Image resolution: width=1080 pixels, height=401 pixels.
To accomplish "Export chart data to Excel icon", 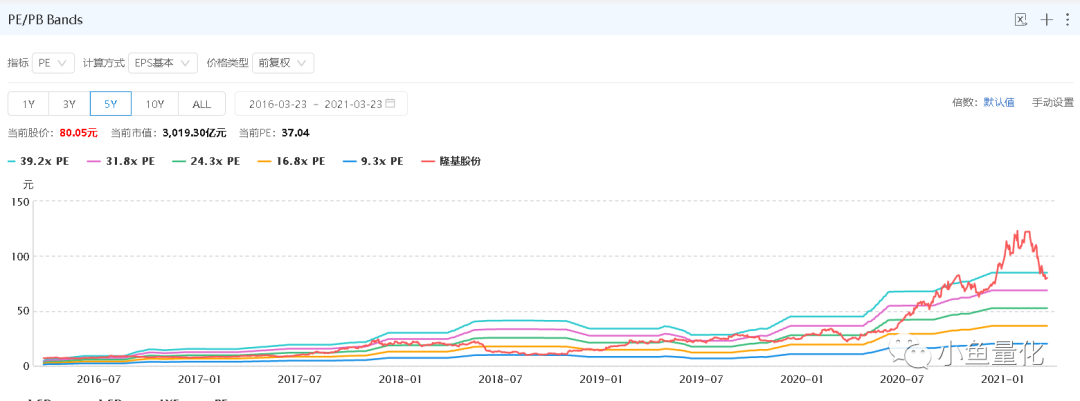I will click(x=1021, y=19).
